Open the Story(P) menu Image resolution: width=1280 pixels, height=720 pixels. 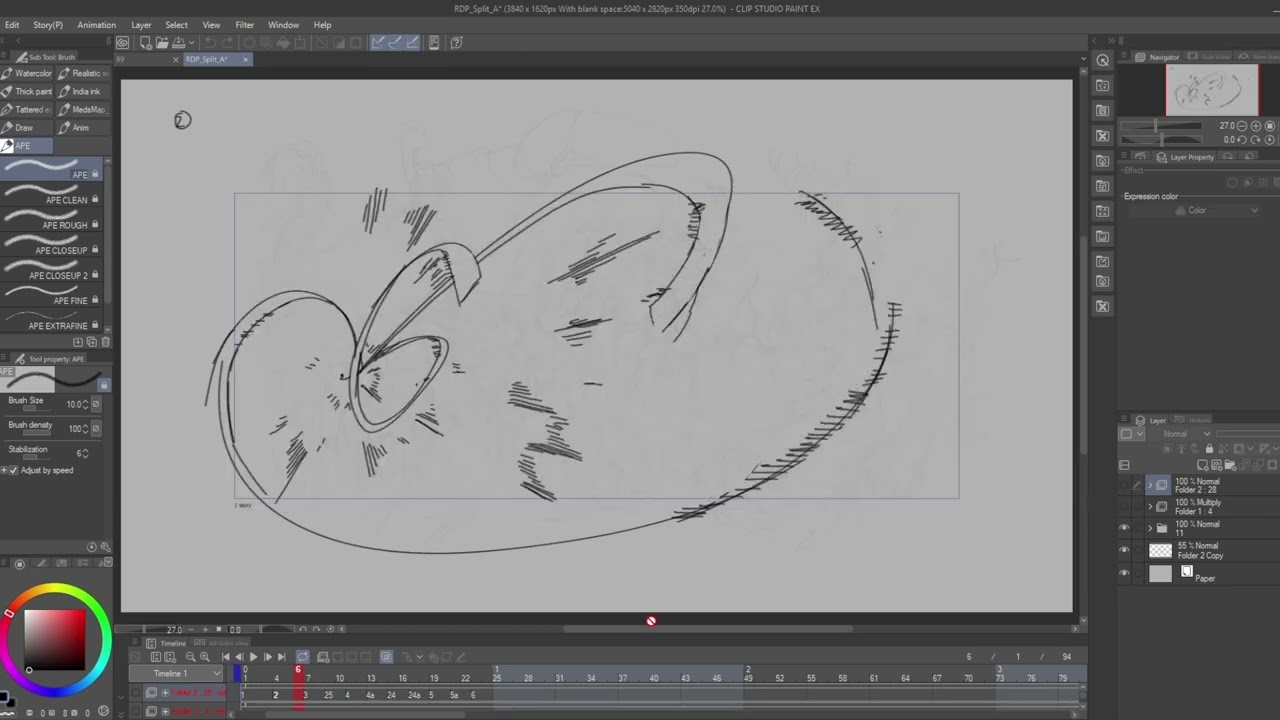(x=48, y=25)
